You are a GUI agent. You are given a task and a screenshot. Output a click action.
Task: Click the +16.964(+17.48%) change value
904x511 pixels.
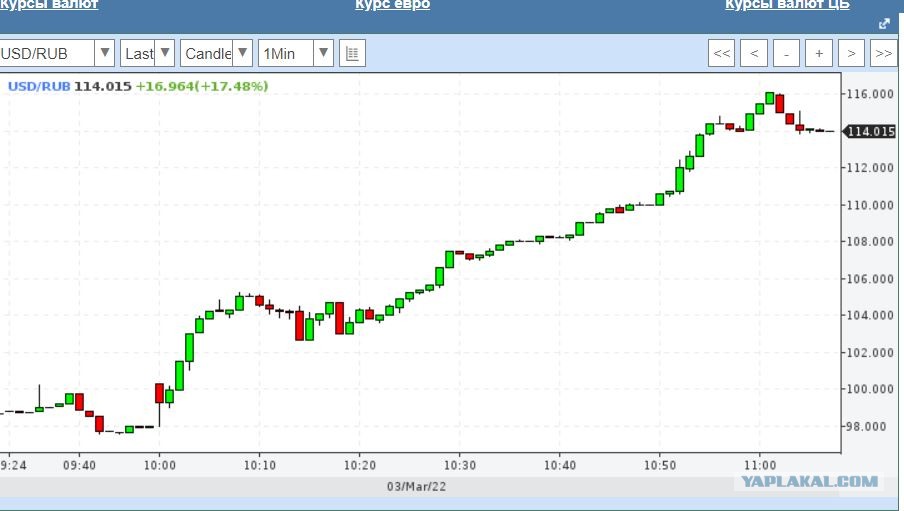coord(202,87)
